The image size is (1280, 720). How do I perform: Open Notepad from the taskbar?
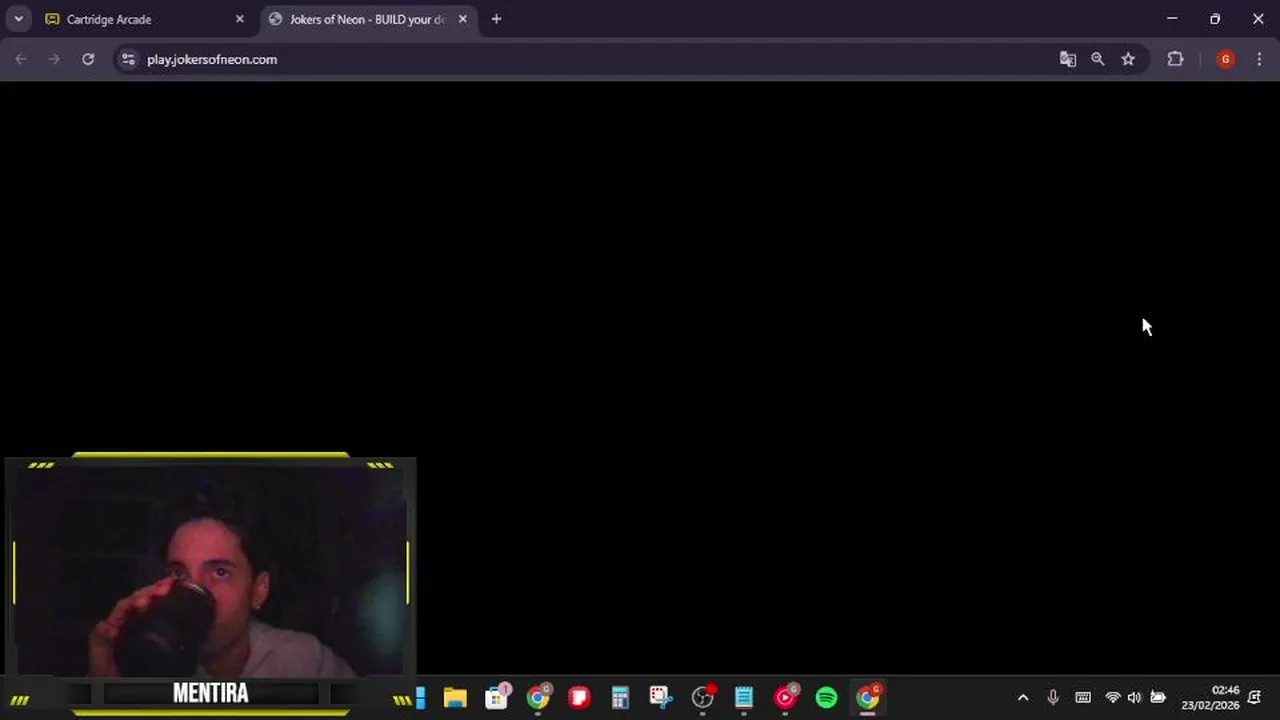coord(744,697)
